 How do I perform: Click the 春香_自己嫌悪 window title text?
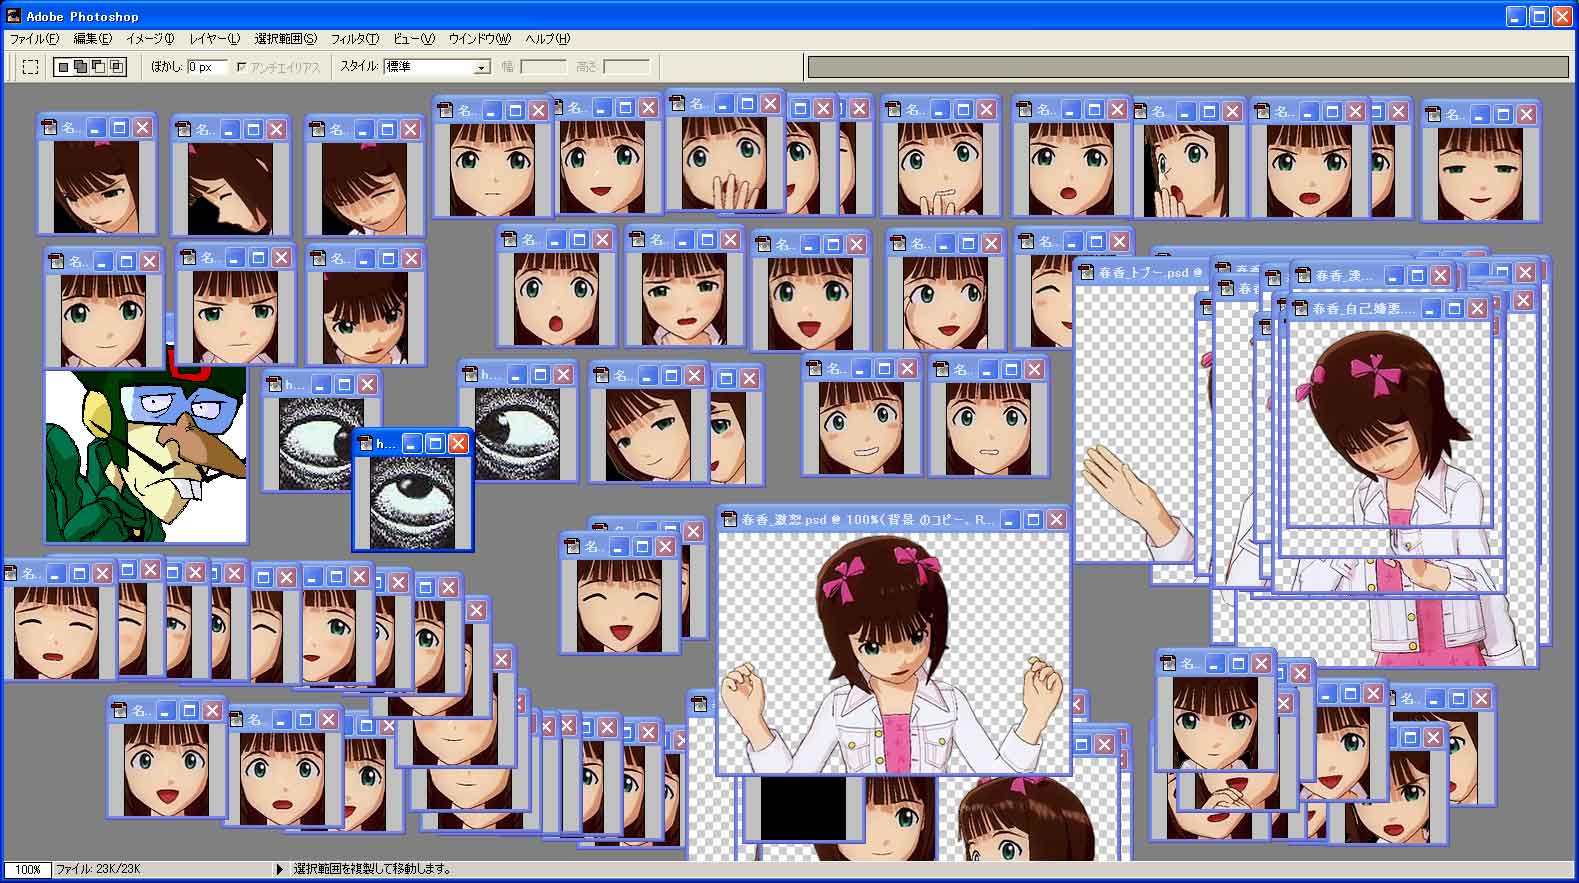click(1364, 308)
